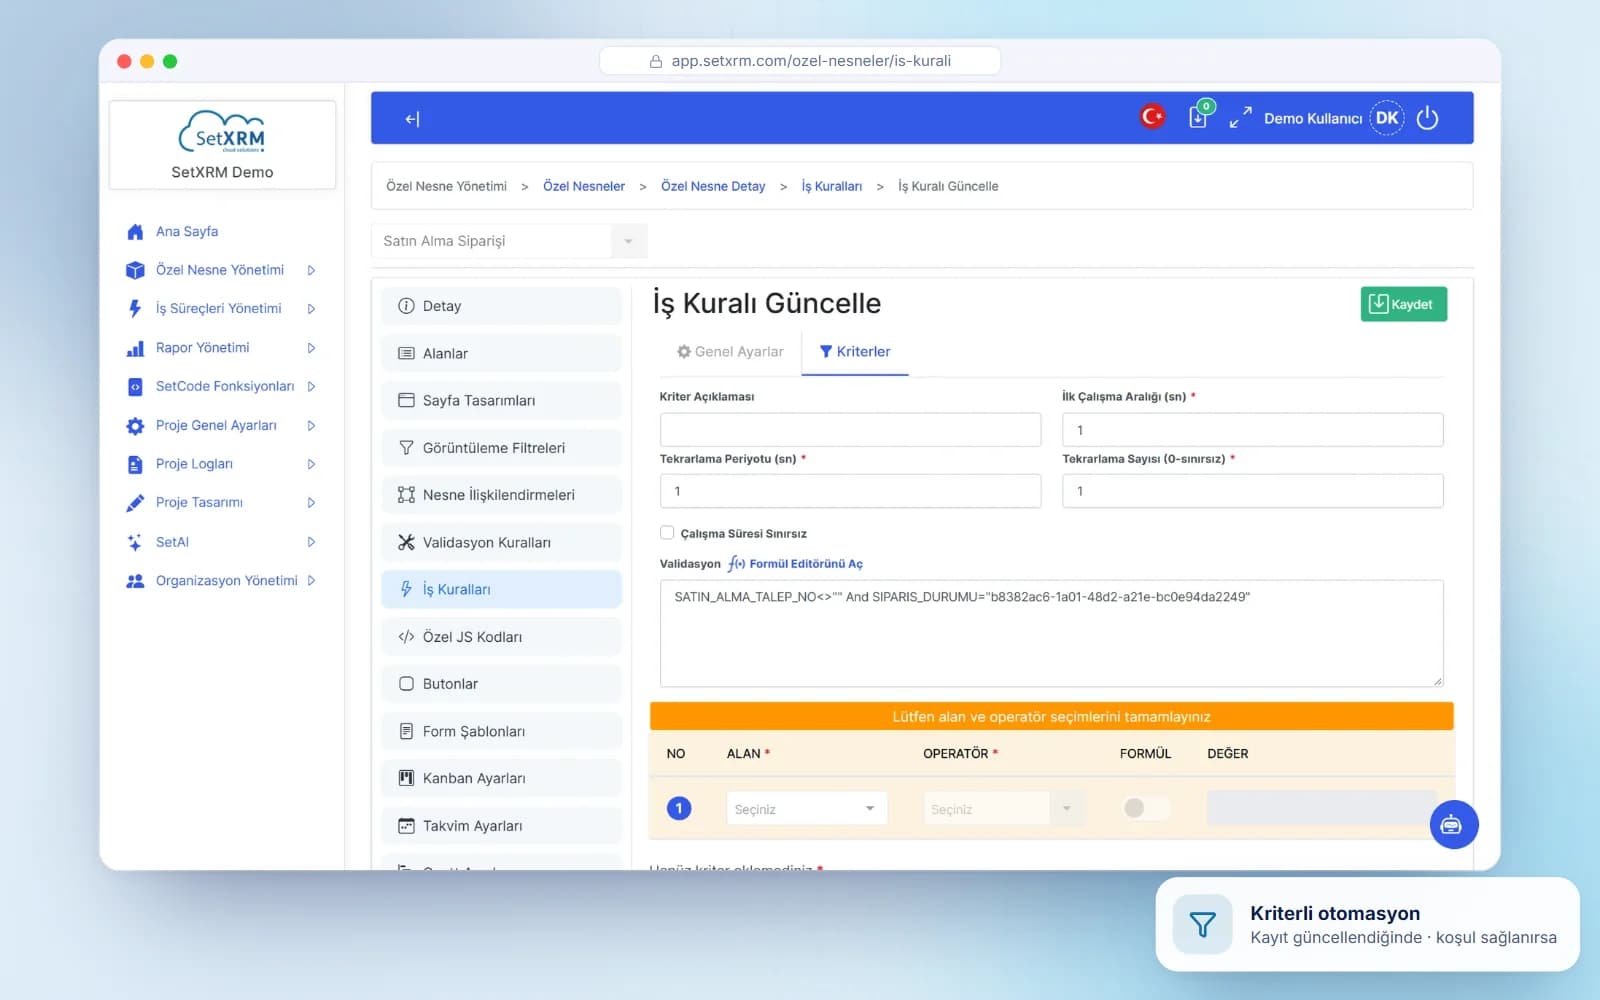Image resolution: width=1600 pixels, height=1000 pixels.
Task: Open İş Kuralları side menu item
Action: coord(501,590)
